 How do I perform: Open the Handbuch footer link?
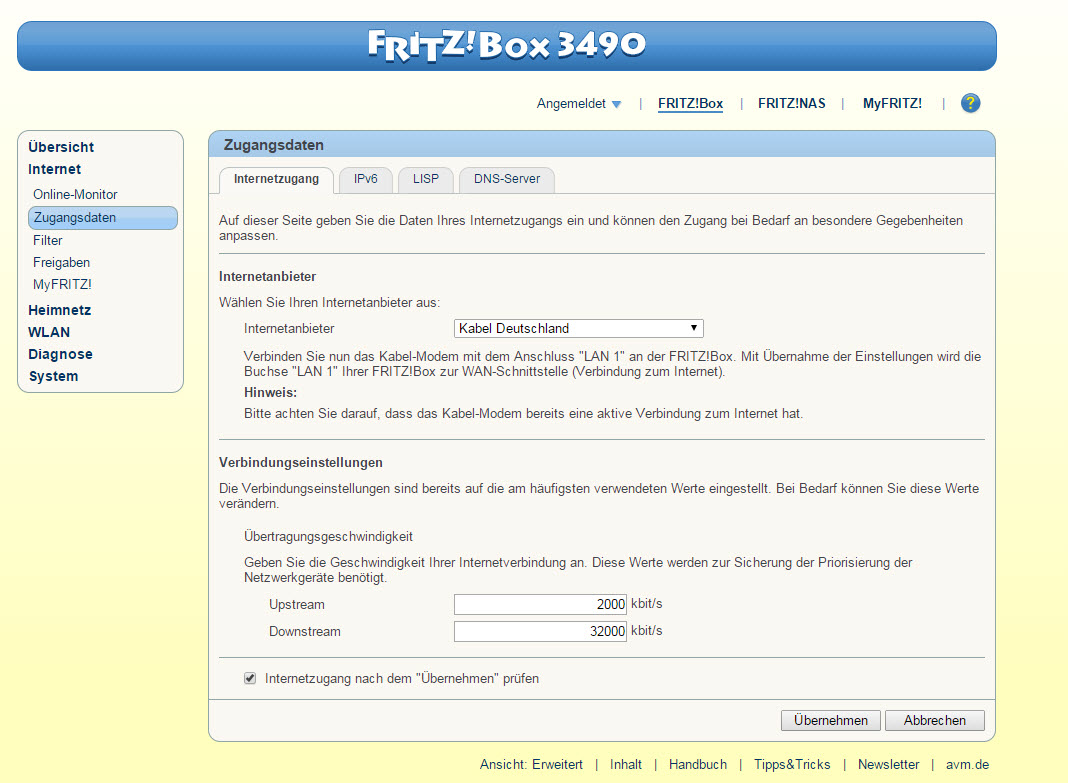(x=697, y=765)
